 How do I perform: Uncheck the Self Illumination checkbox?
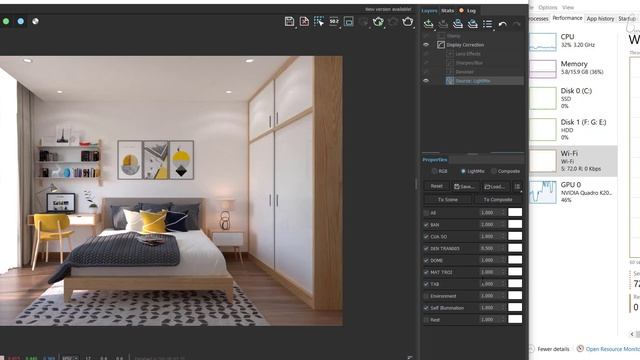[426, 308]
